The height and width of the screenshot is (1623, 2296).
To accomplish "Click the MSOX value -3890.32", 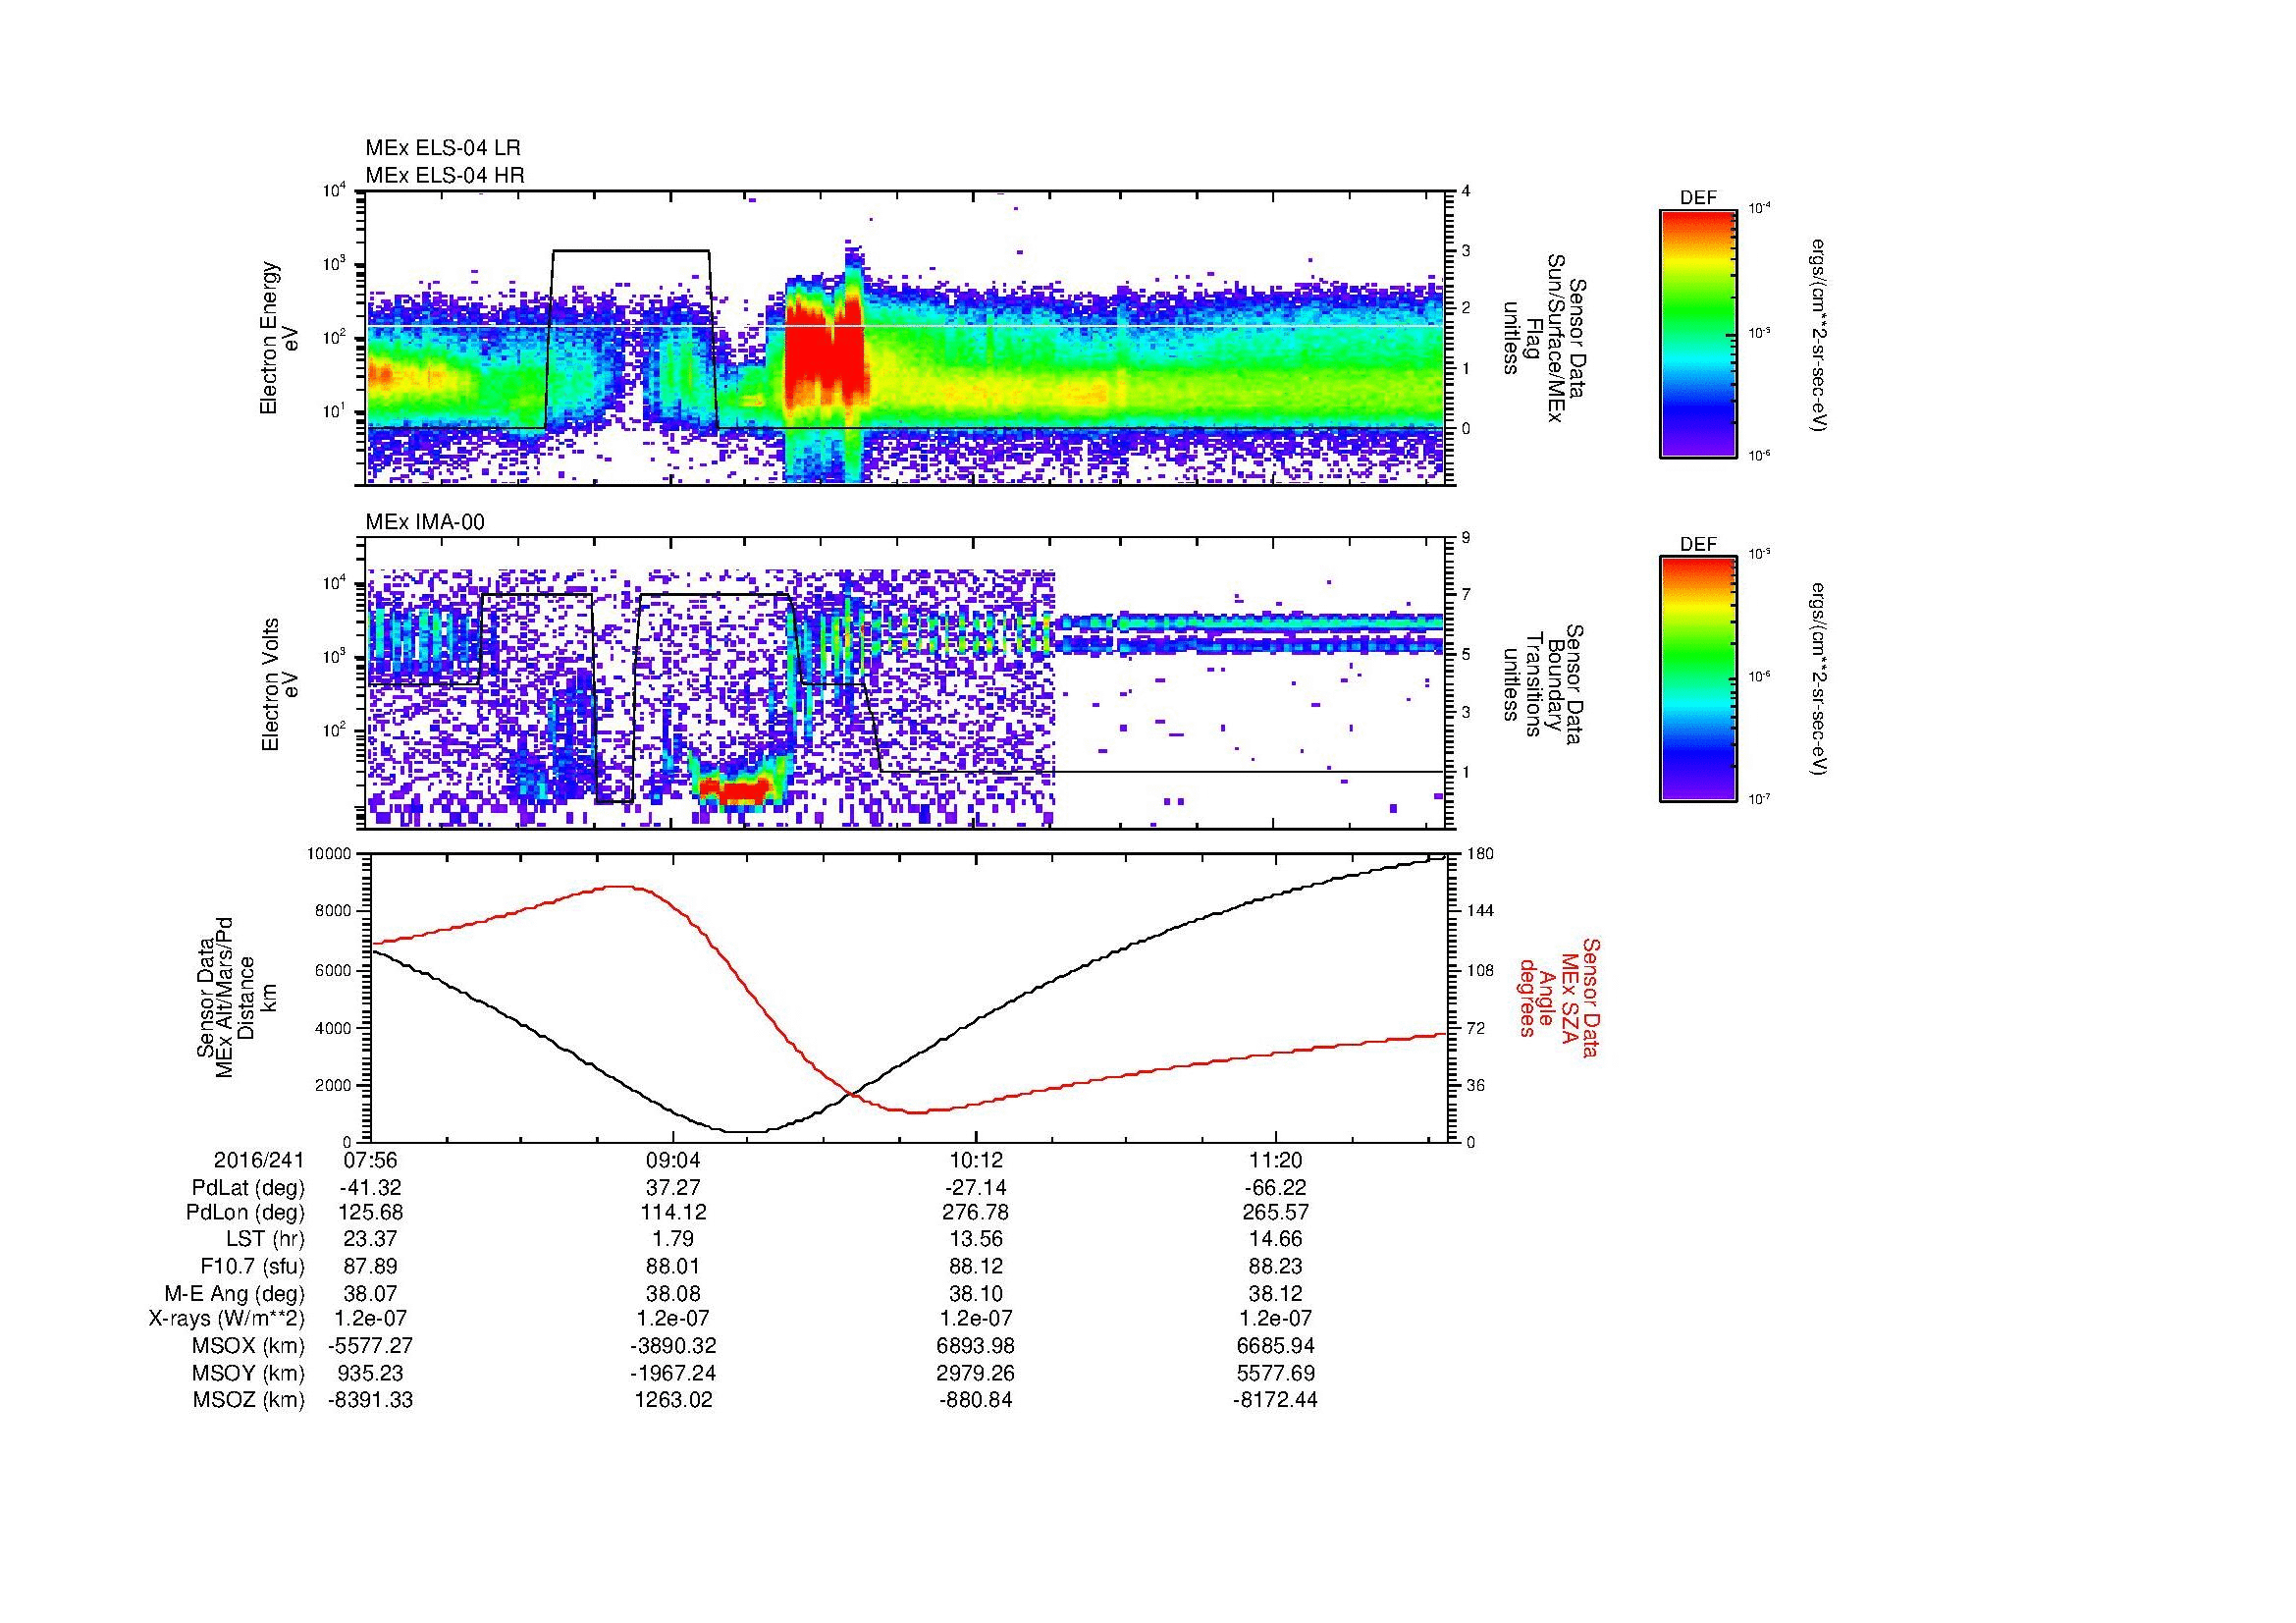I will pos(673,1346).
